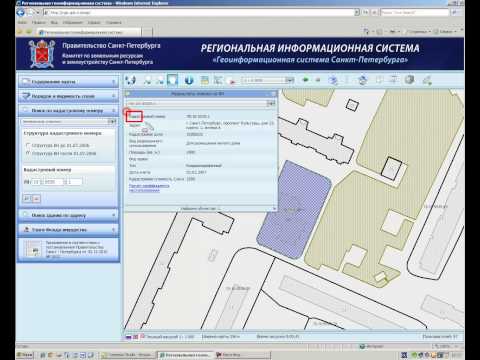This screenshot has height=360, width=480.
Task: Click the arrow at popup bottom right corner
Action: [x=274, y=209]
